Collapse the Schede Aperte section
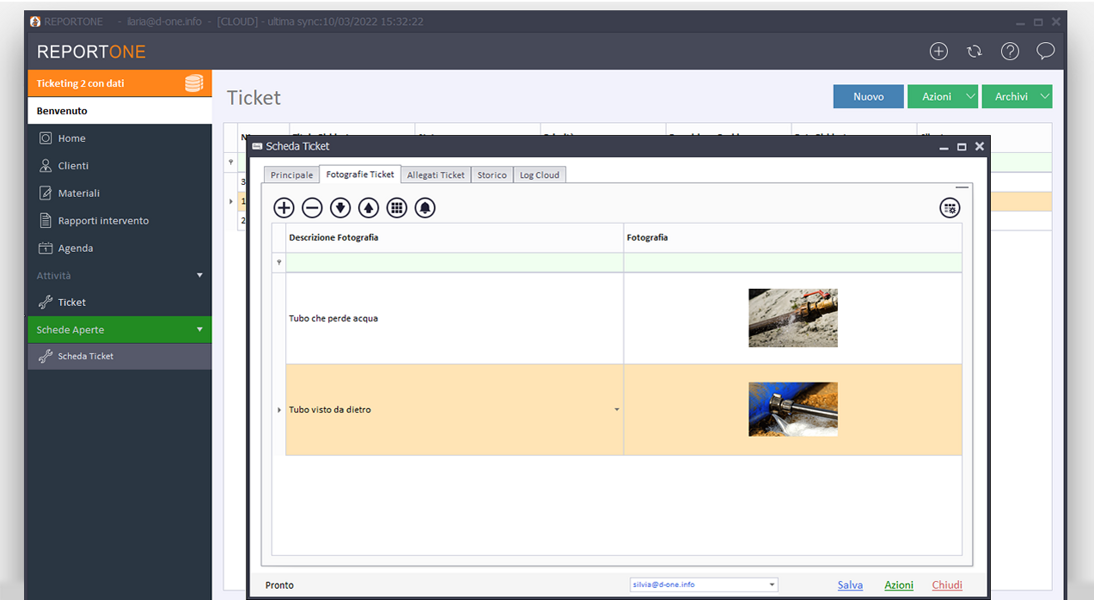 click(199, 329)
